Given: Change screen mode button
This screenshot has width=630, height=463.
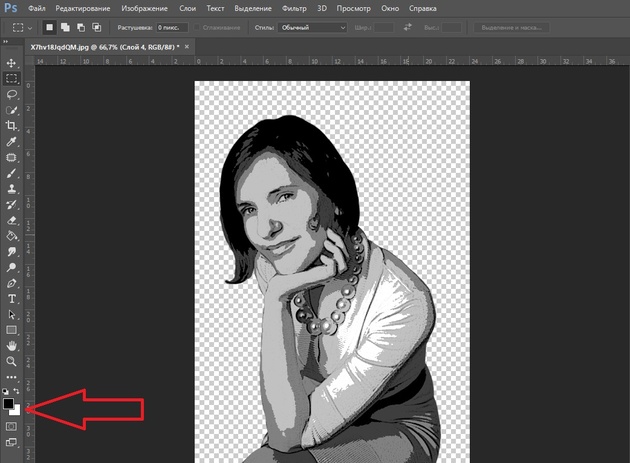Looking at the screenshot, I should tap(11, 443).
